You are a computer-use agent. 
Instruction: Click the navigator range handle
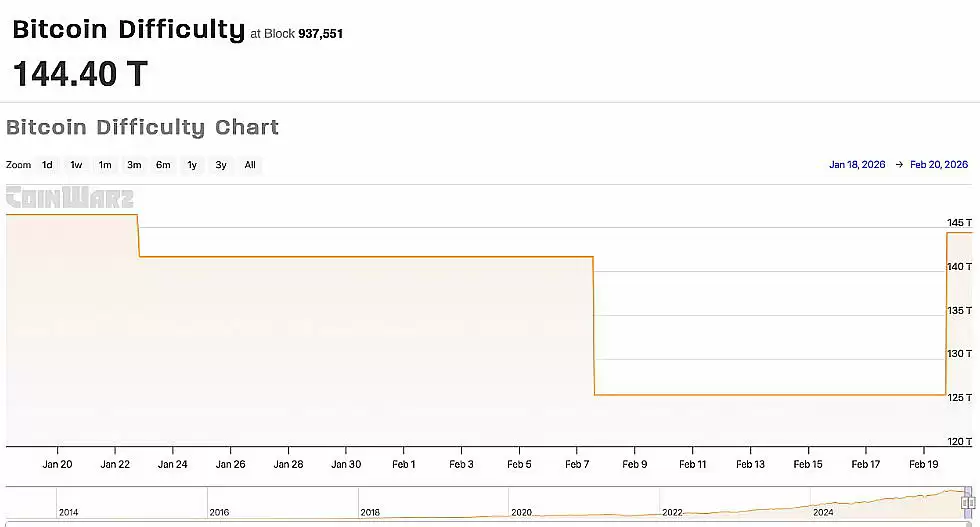968,502
